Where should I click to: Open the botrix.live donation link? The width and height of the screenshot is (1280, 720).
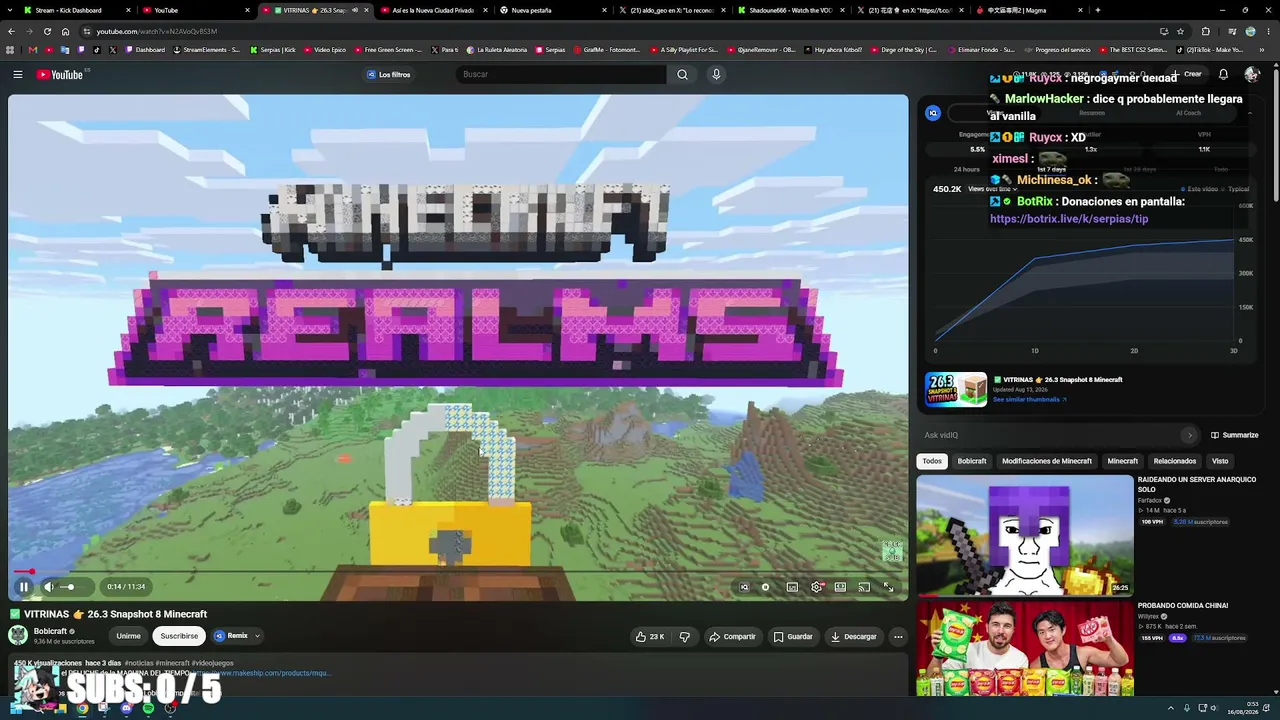point(1069,219)
